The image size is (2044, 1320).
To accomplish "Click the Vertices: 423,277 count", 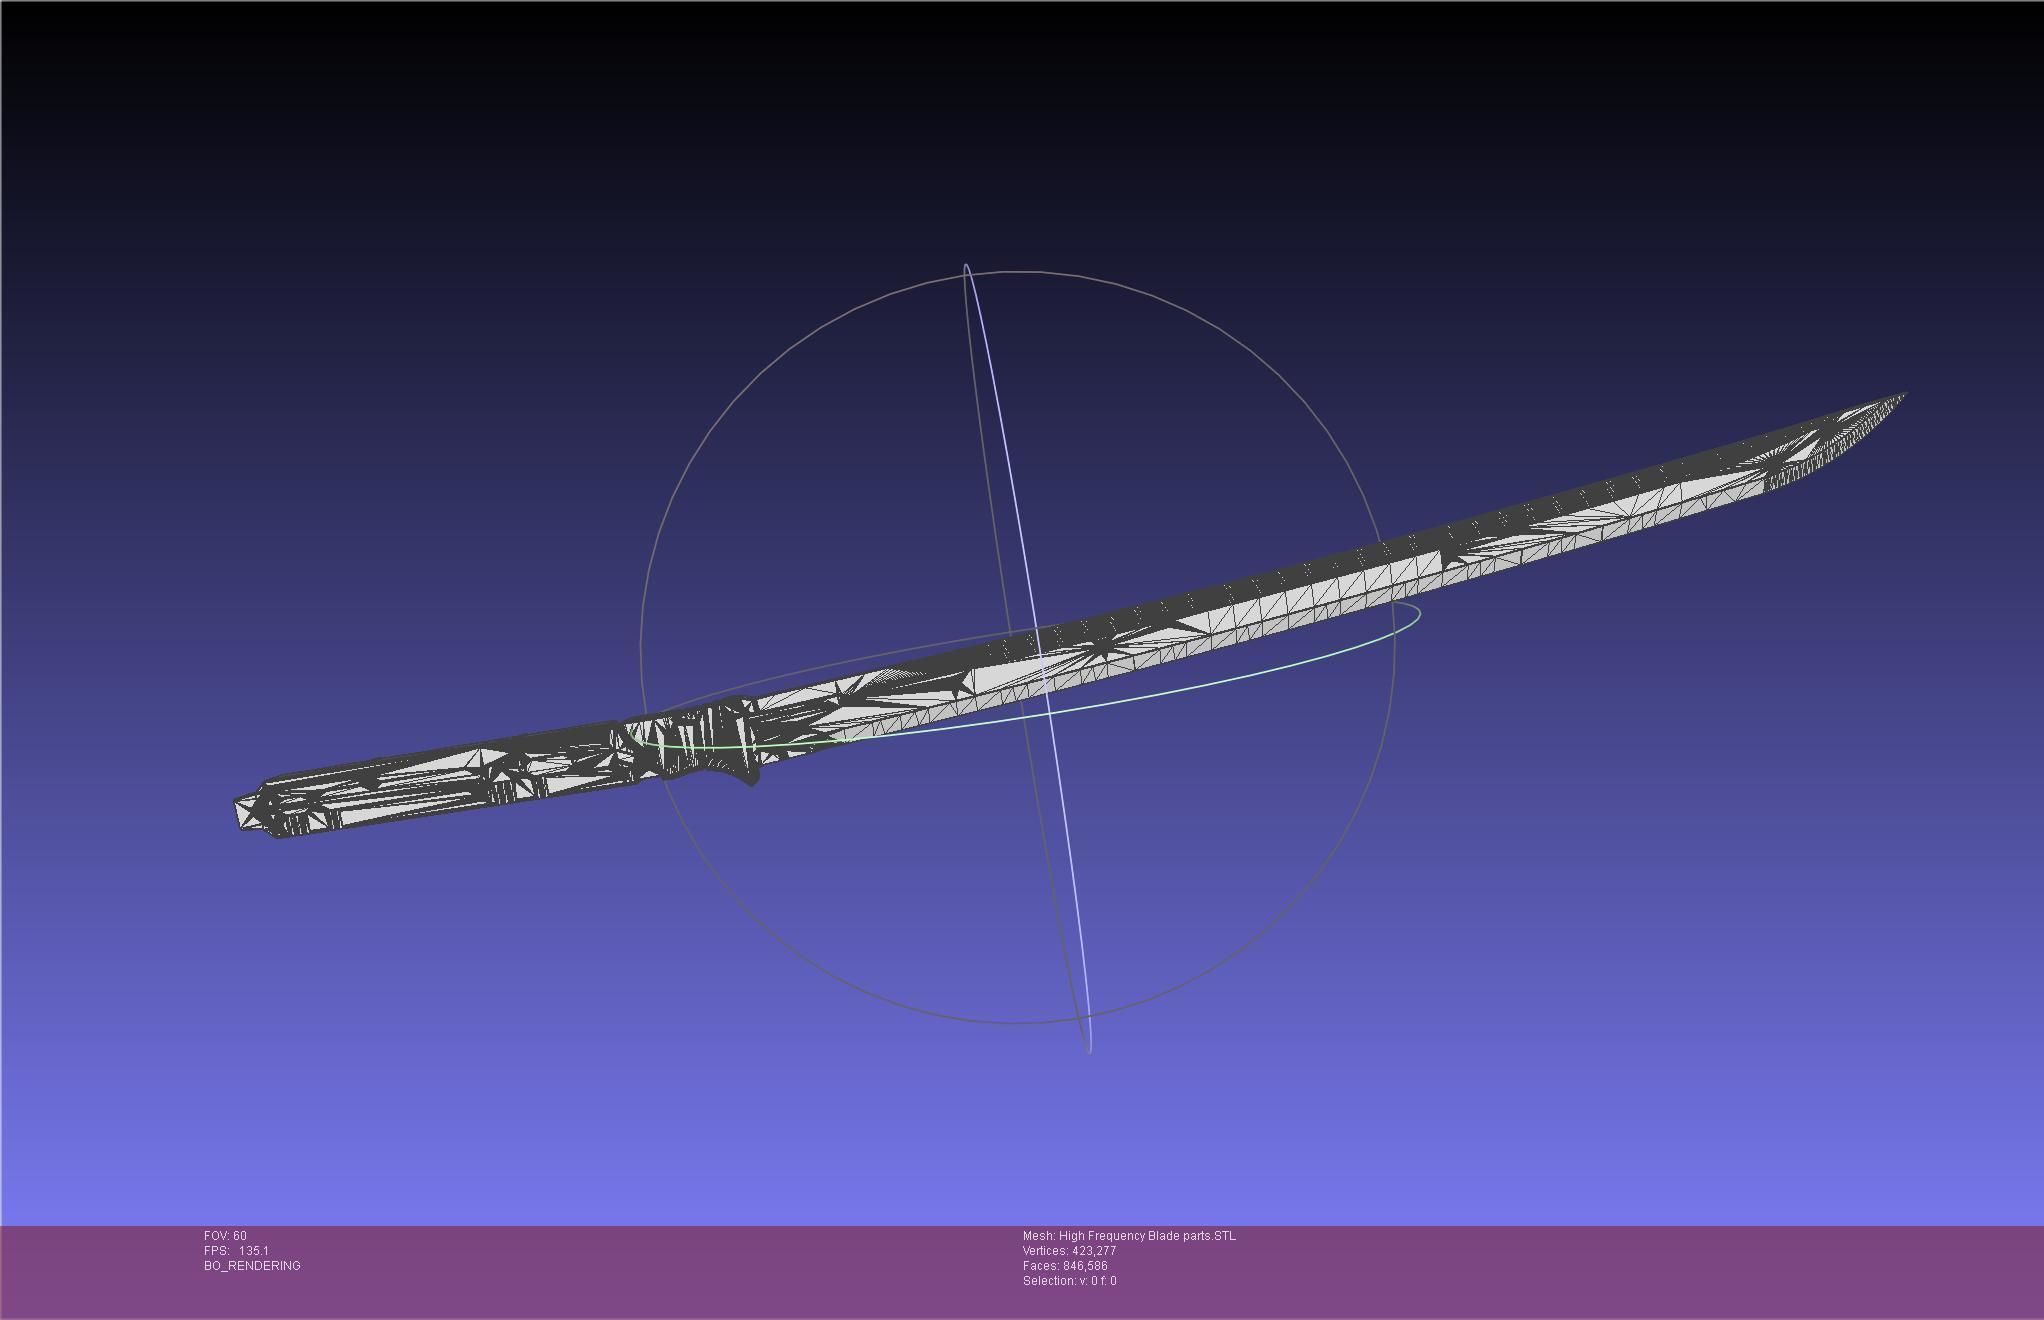I will click(x=1069, y=1251).
